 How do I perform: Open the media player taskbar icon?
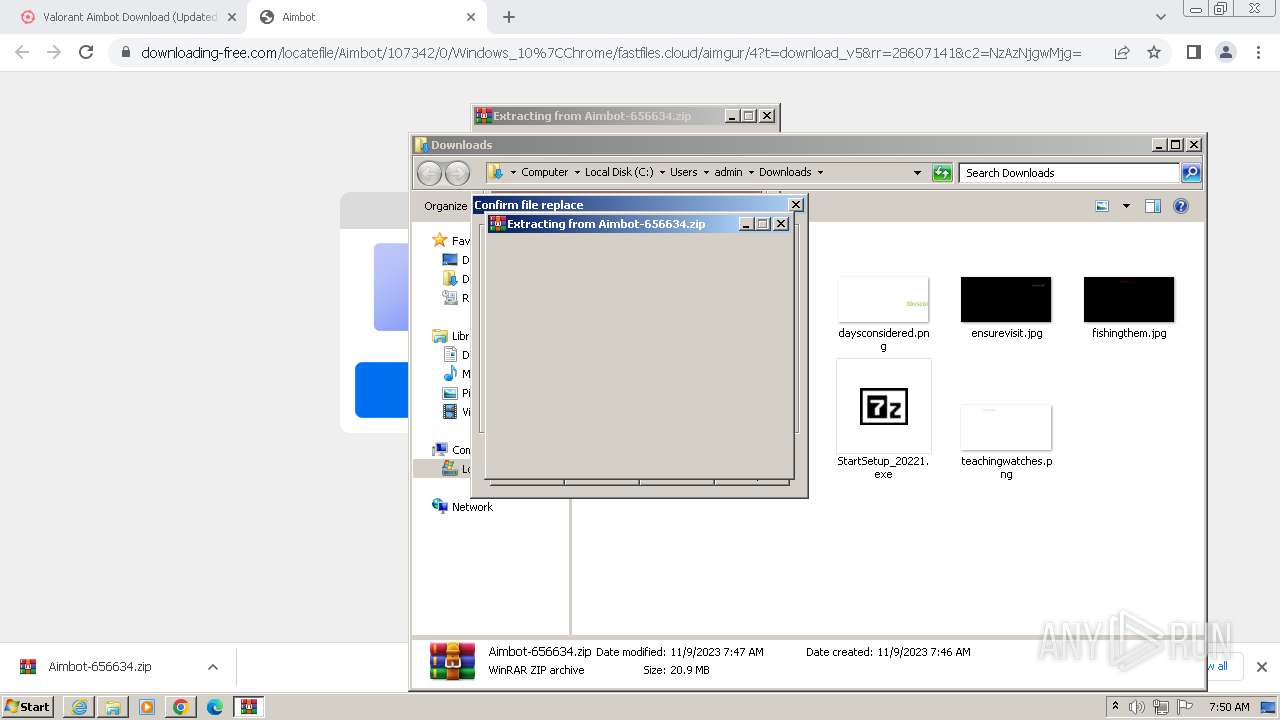point(147,707)
